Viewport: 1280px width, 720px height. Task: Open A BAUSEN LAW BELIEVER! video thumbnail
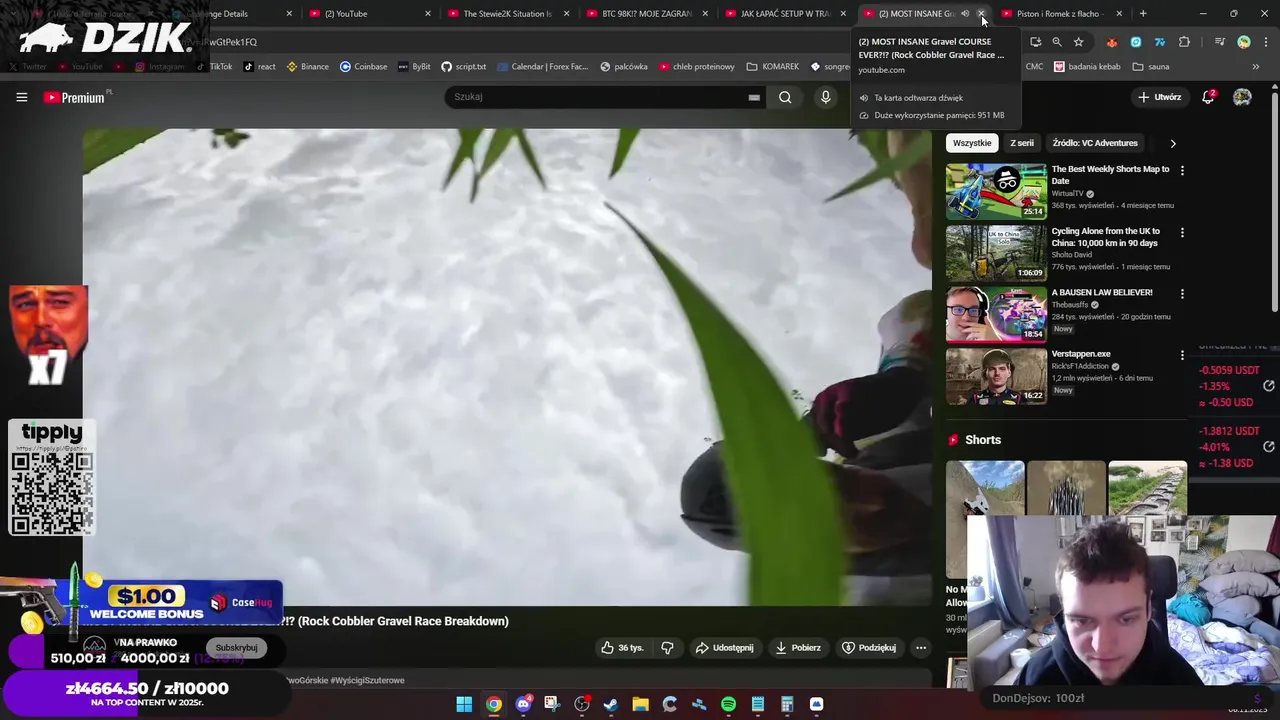(x=996, y=314)
